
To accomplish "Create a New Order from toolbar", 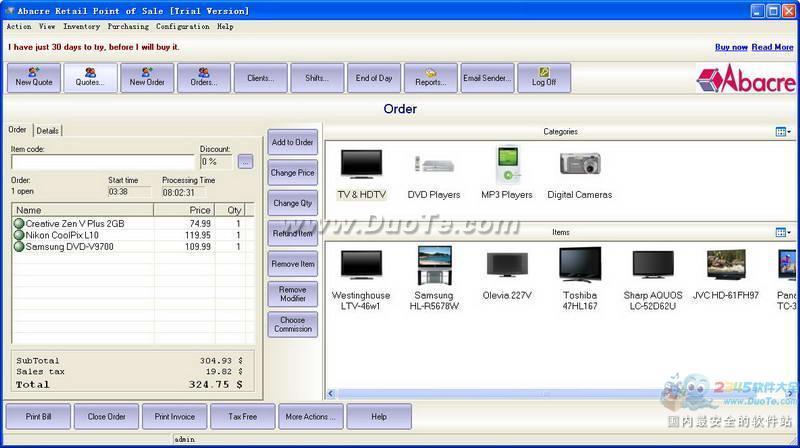I will 147,78.
